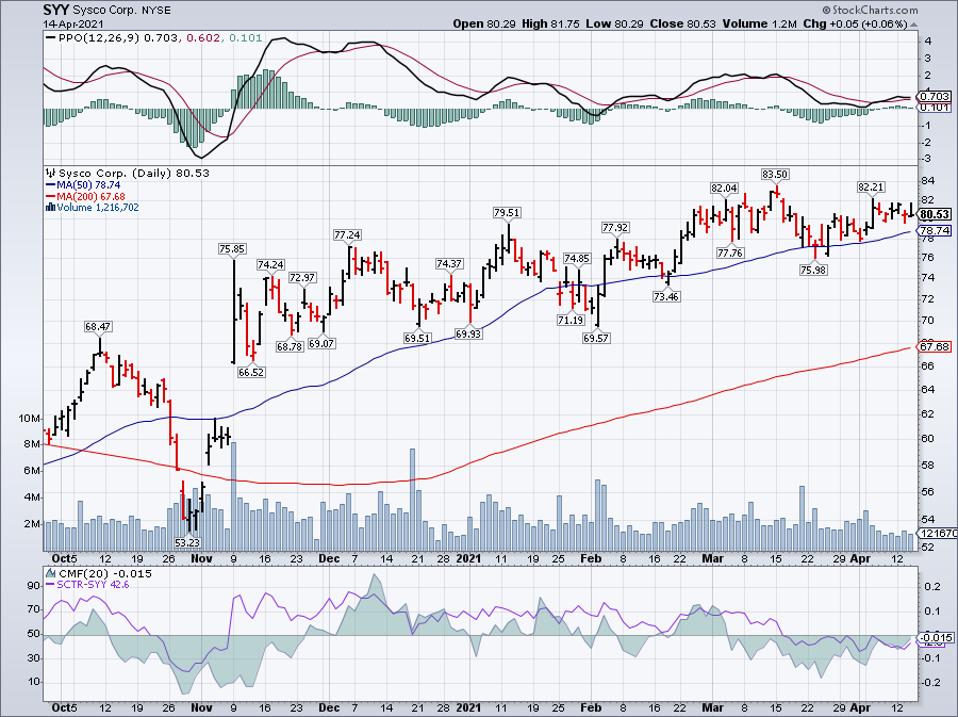Click the MA(50) 78.74 legend text
Viewport: 958px width, 717px height.
click(x=89, y=185)
